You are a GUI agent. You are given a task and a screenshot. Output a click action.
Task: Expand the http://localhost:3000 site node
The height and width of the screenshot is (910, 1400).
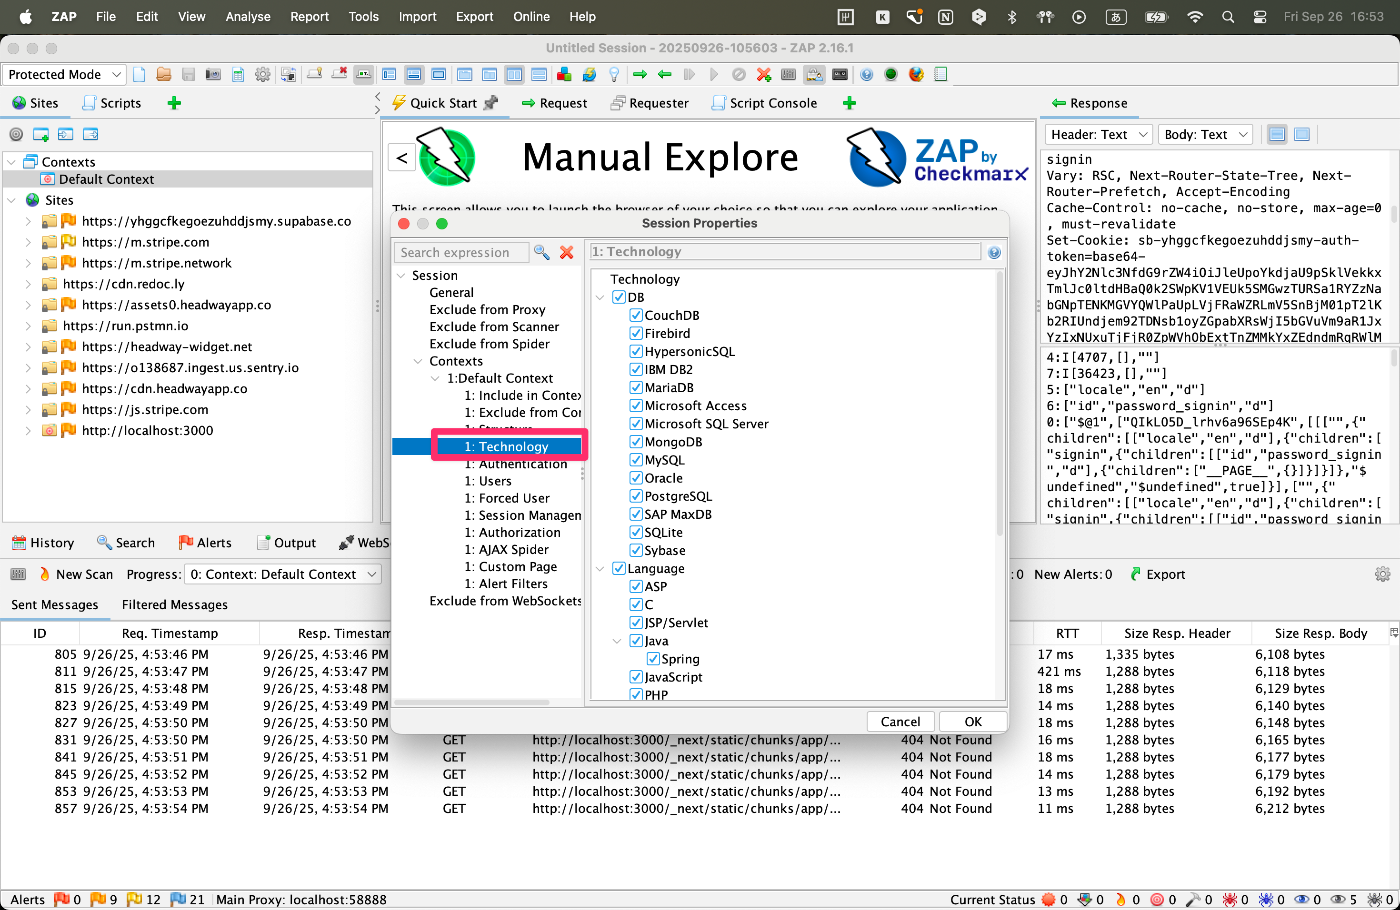pyautogui.click(x=28, y=431)
